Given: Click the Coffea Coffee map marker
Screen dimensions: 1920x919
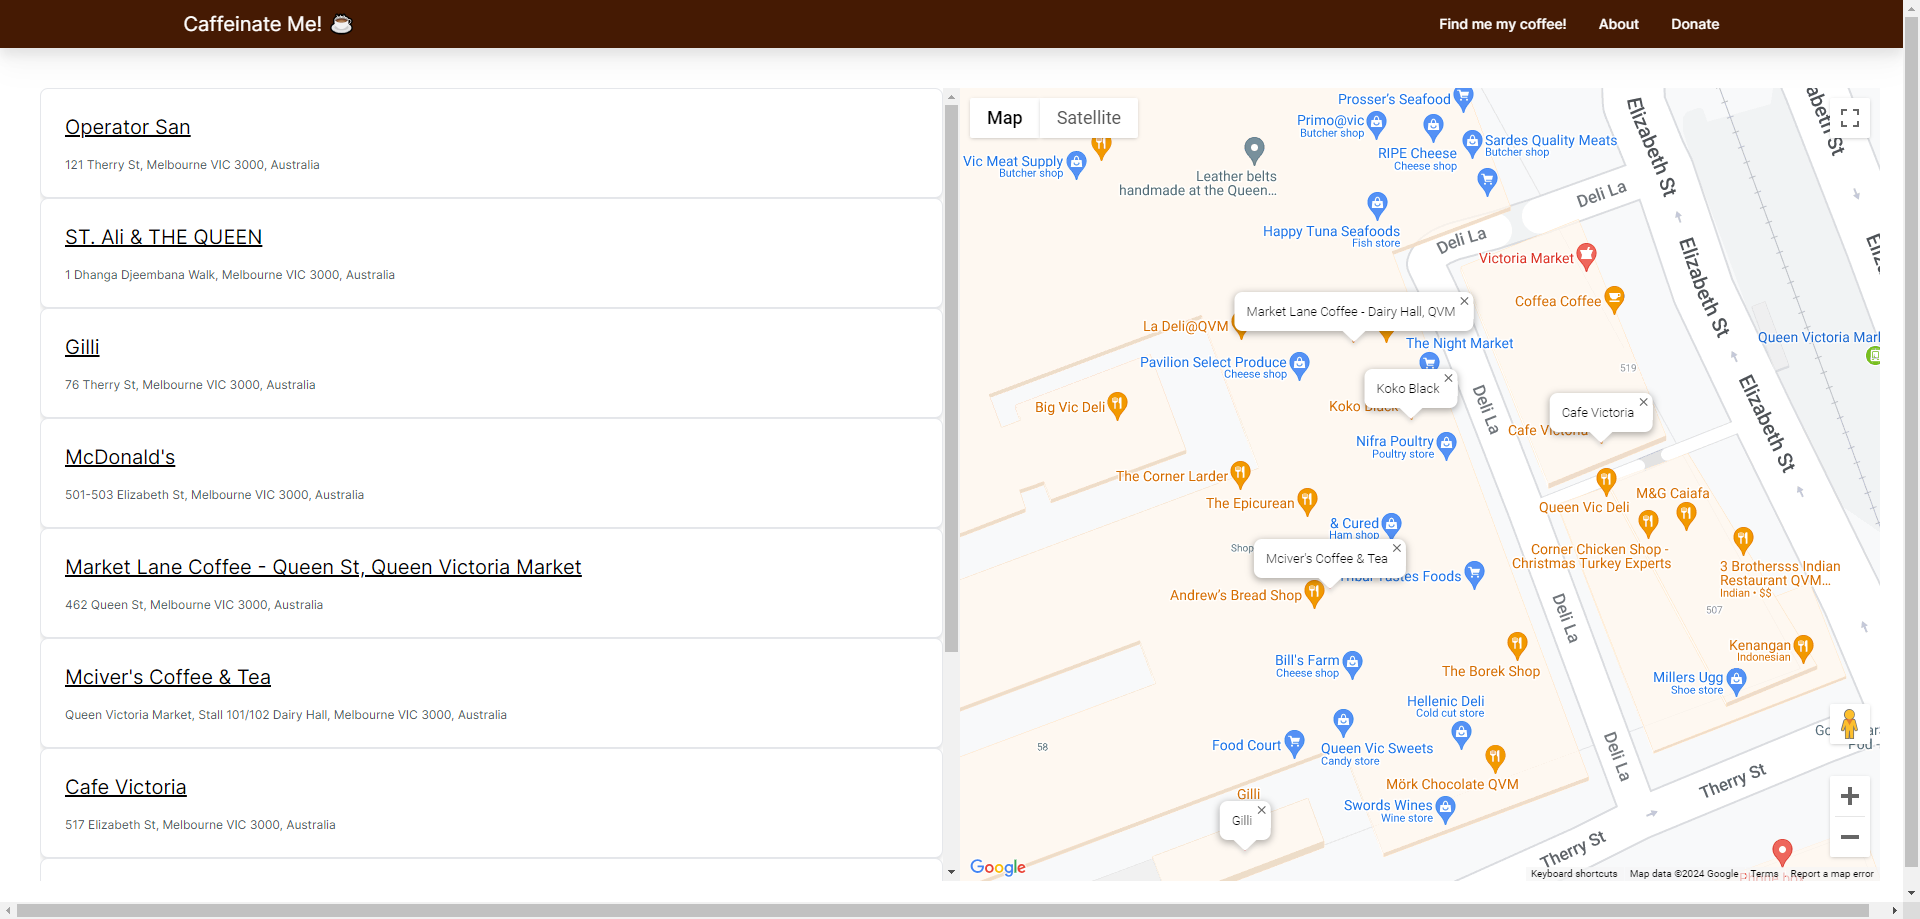Looking at the screenshot, I should pyautogui.click(x=1614, y=299).
